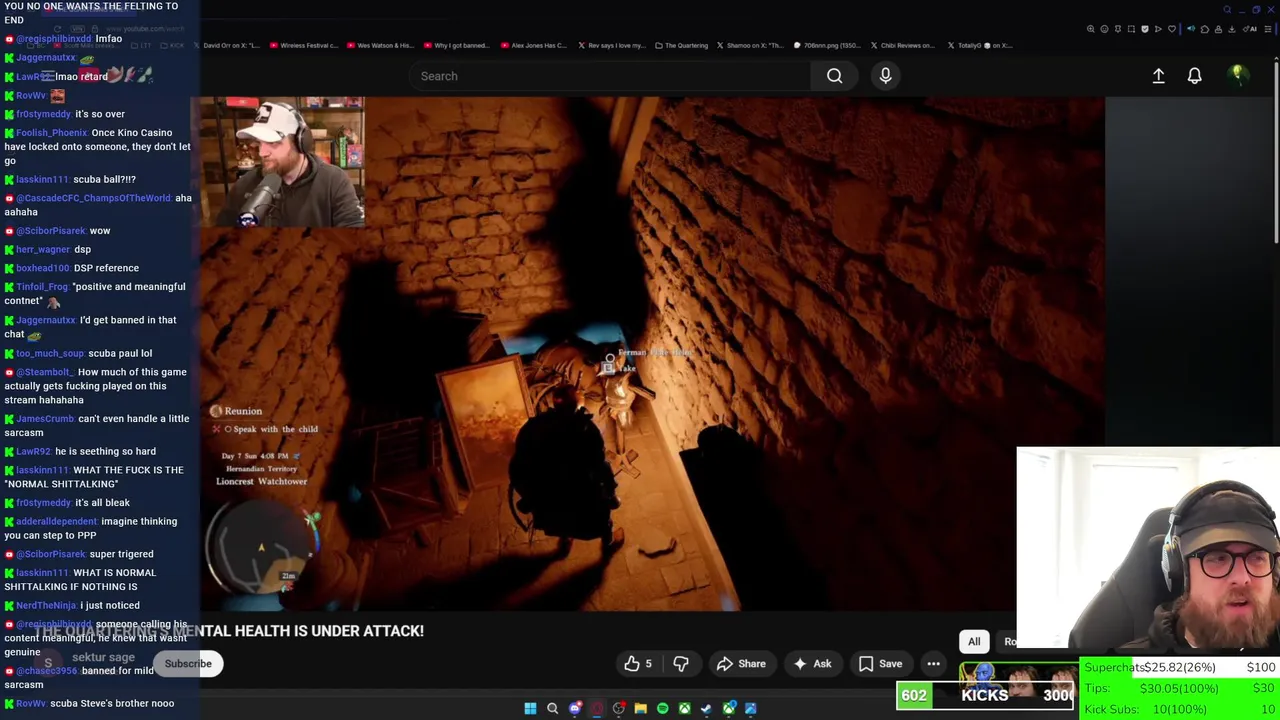Open the browser easy setup menu icon
The image size is (1280, 720).
pos(1268,29)
